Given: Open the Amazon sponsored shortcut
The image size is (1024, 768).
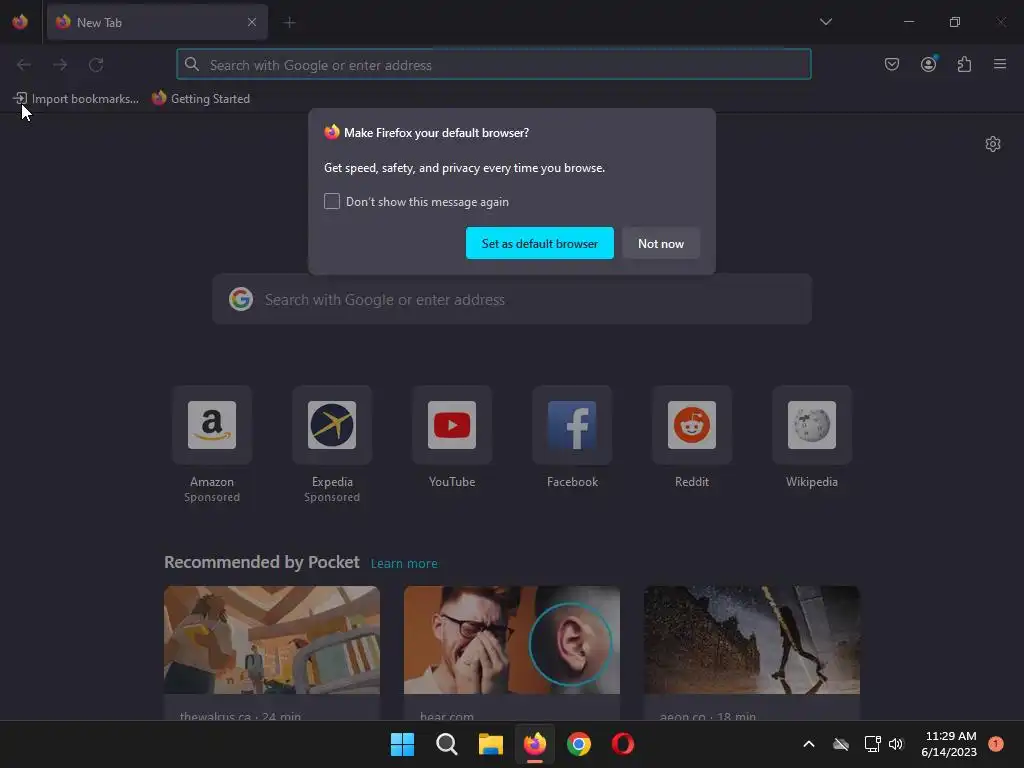Looking at the screenshot, I should (x=212, y=424).
